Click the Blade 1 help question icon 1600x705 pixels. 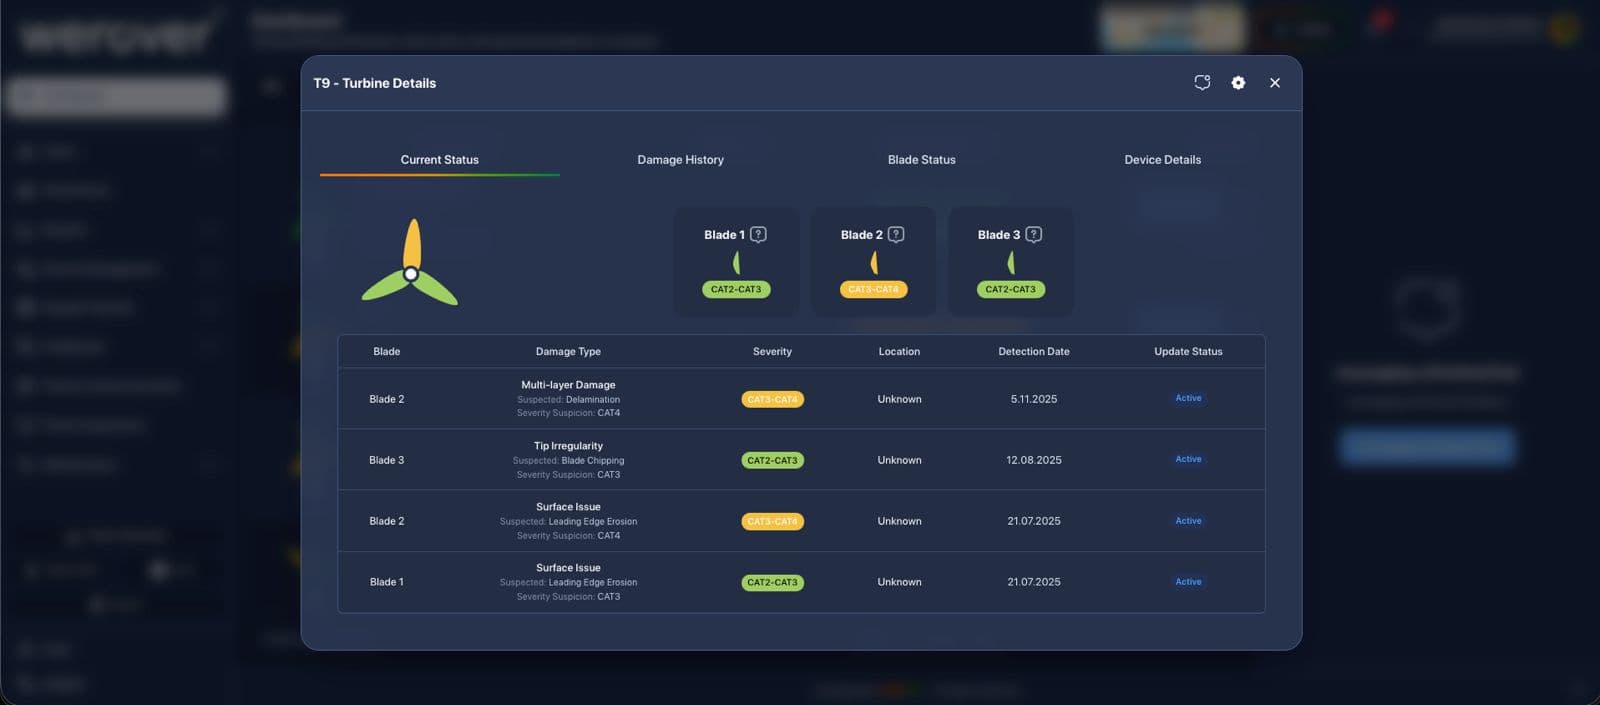[x=759, y=234]
